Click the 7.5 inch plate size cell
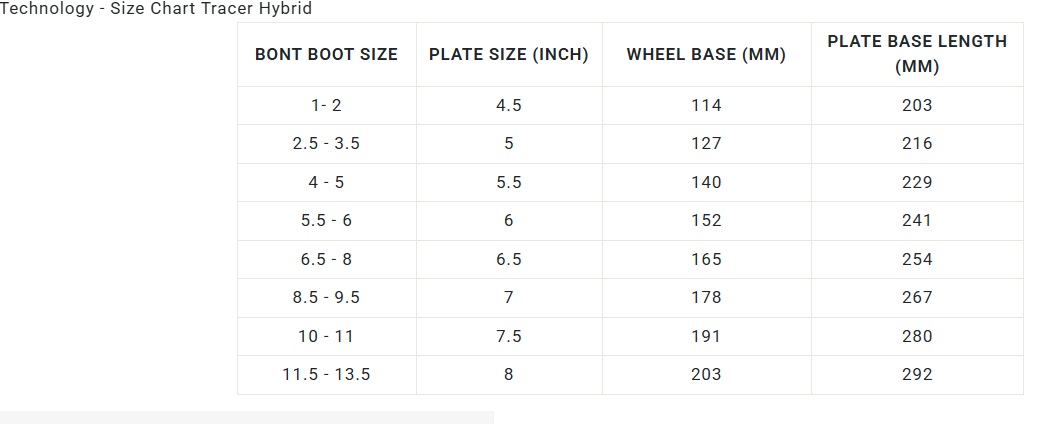This screenshot has width=1039, height=436. 508,336
